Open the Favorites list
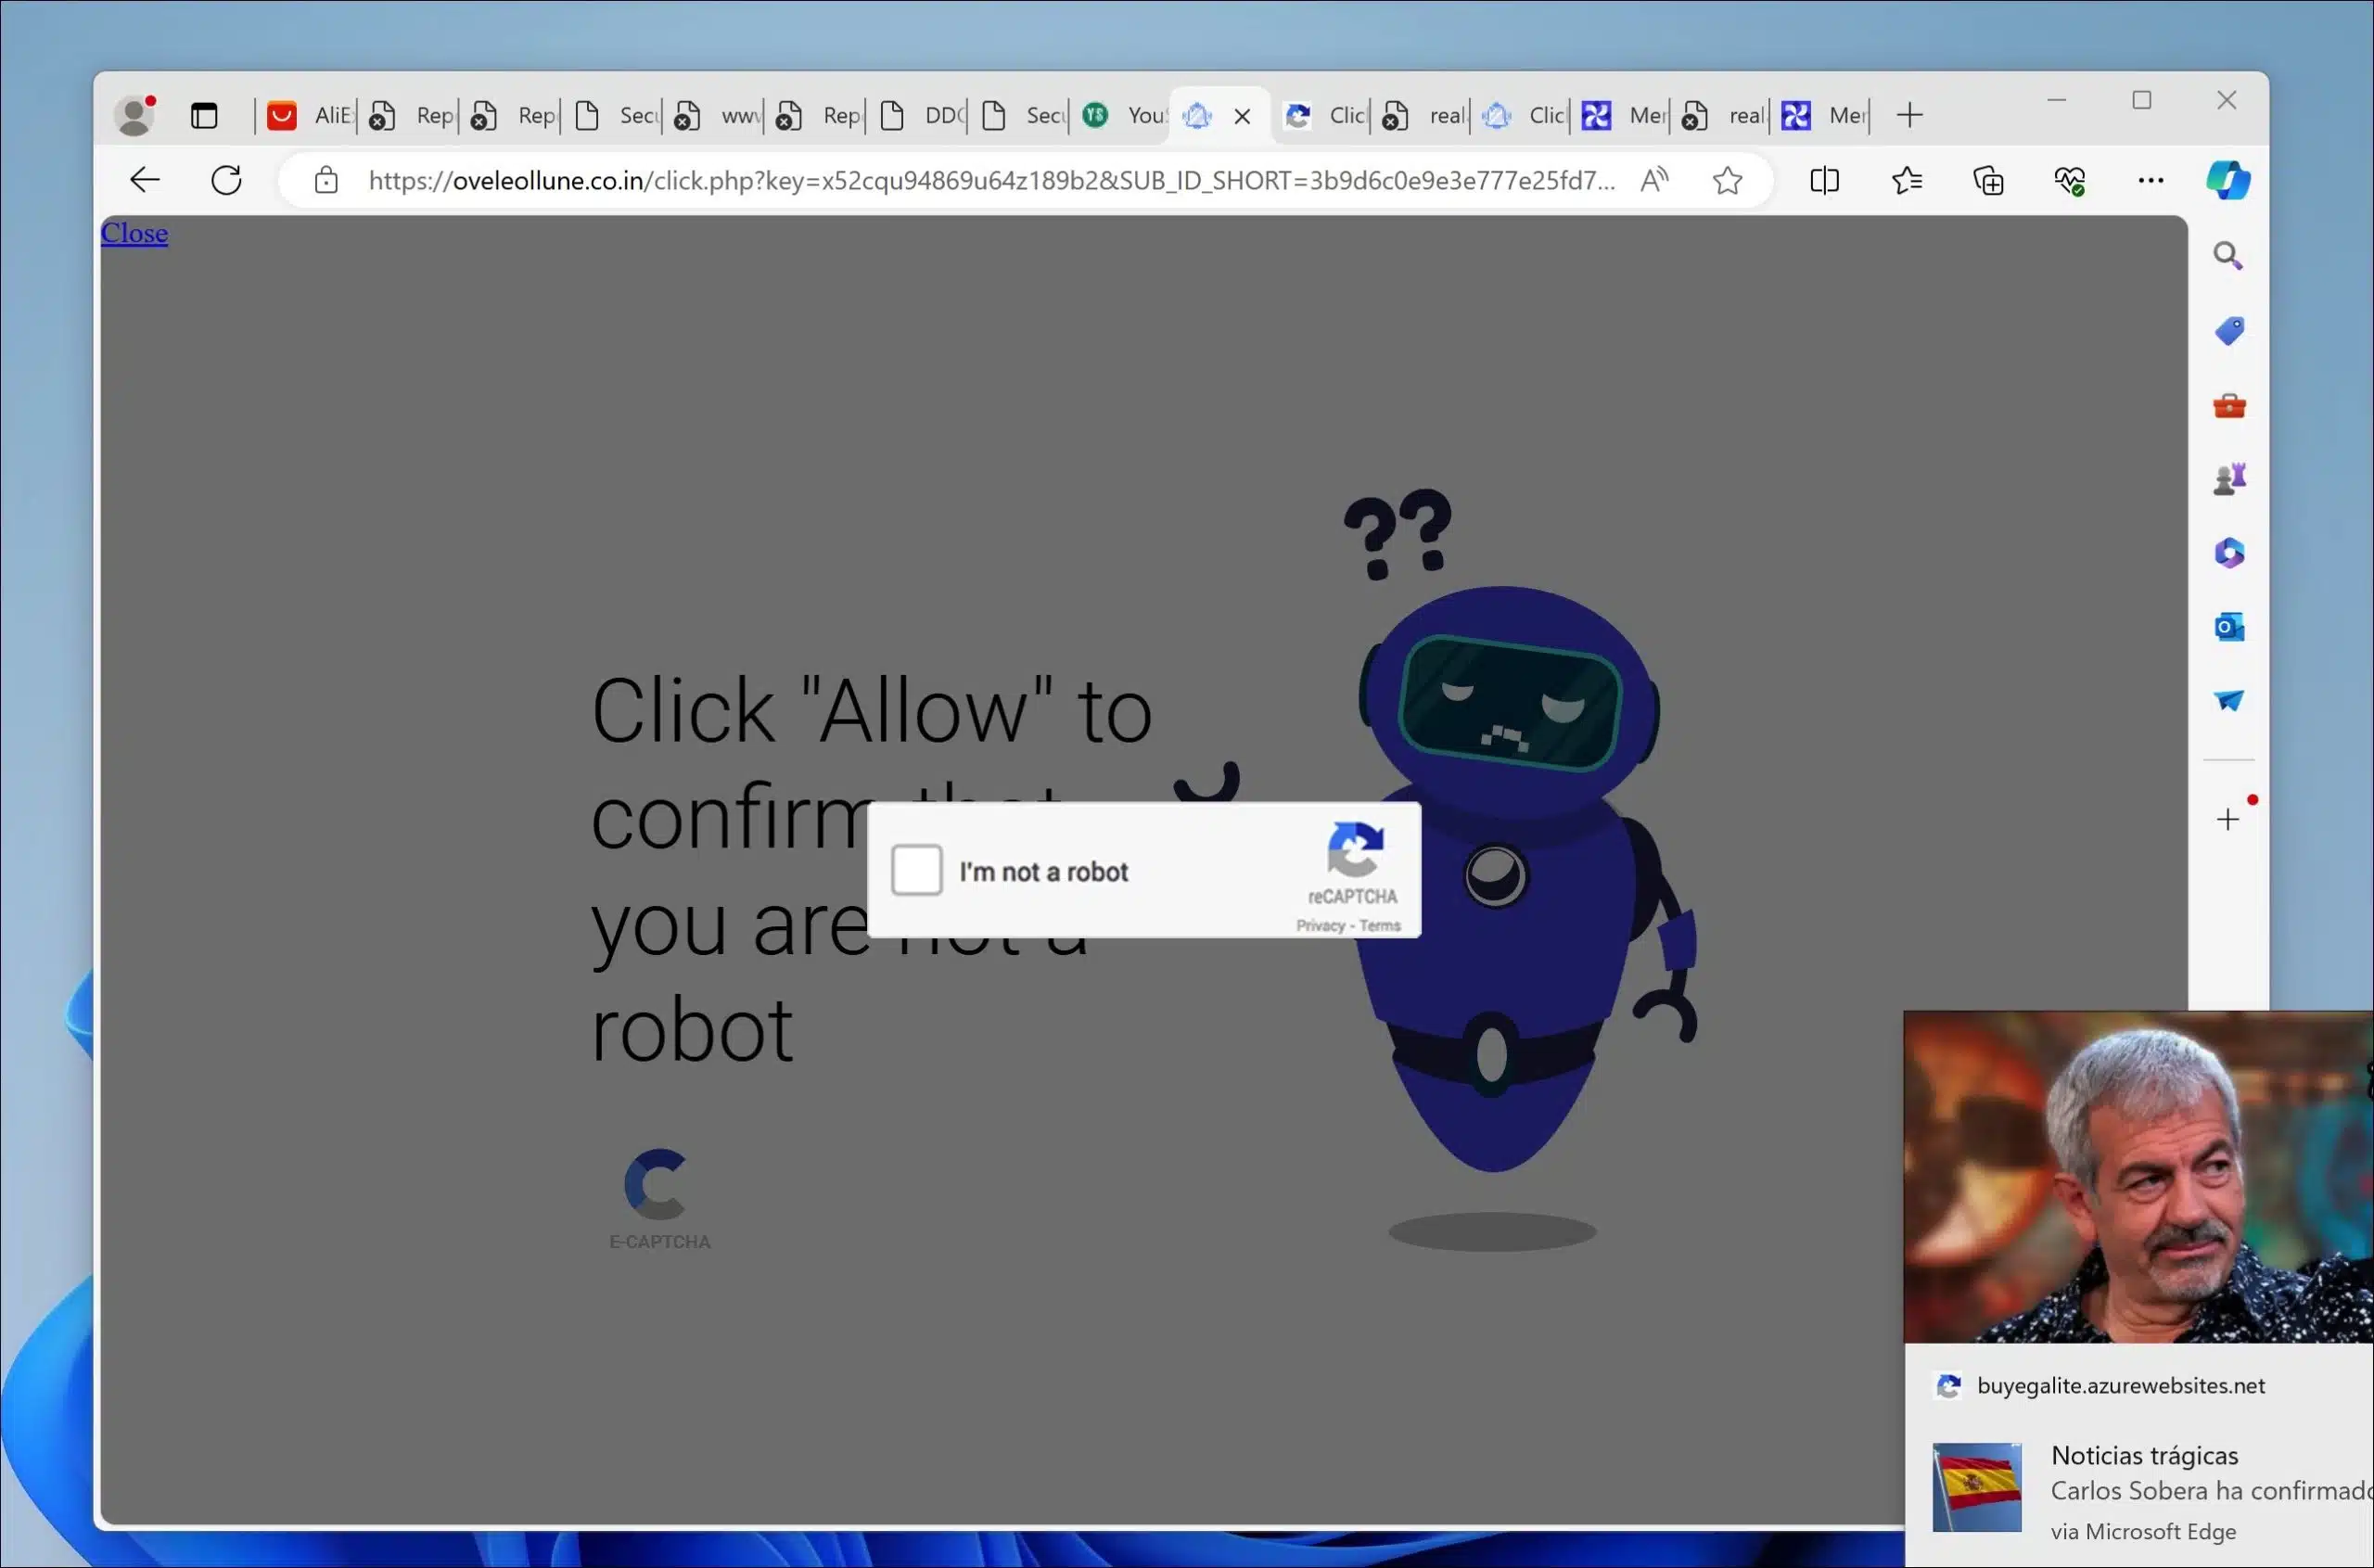Screen dimensions: 2374x1568 tap(1906, 180)
